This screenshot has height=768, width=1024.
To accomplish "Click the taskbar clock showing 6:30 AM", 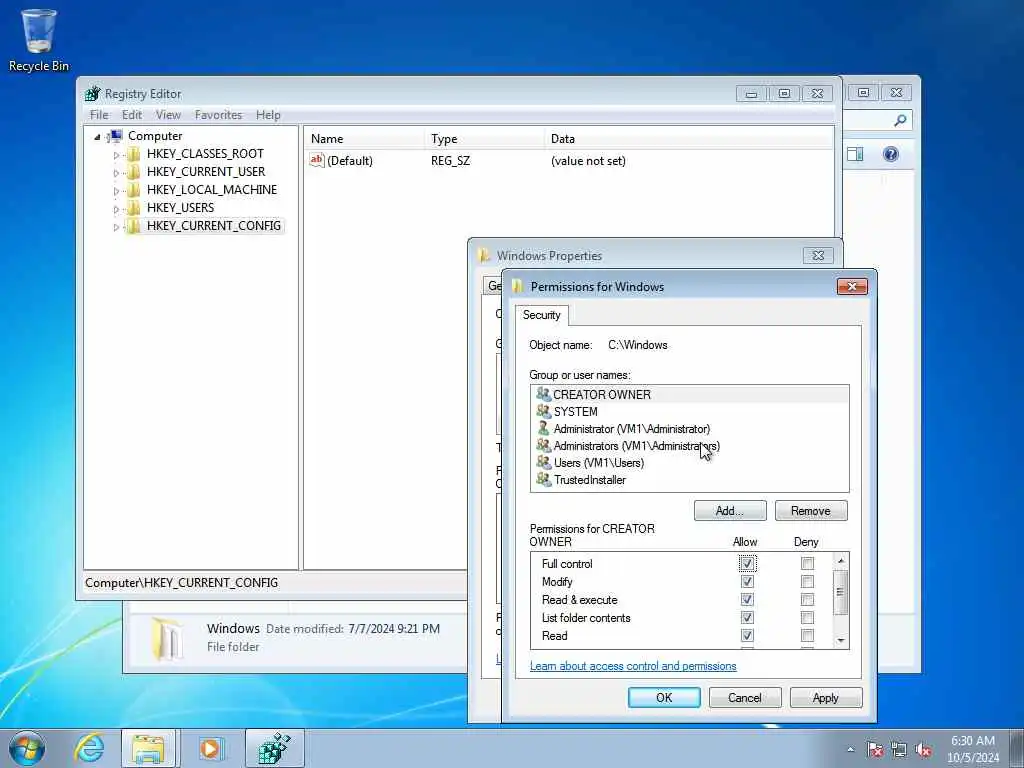I will coord(973,749).
